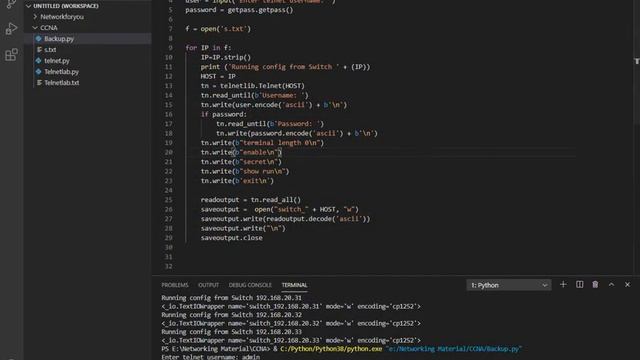Click the Python icon beside Backup.py
The image size is (640, 360).
click(39, 39)
